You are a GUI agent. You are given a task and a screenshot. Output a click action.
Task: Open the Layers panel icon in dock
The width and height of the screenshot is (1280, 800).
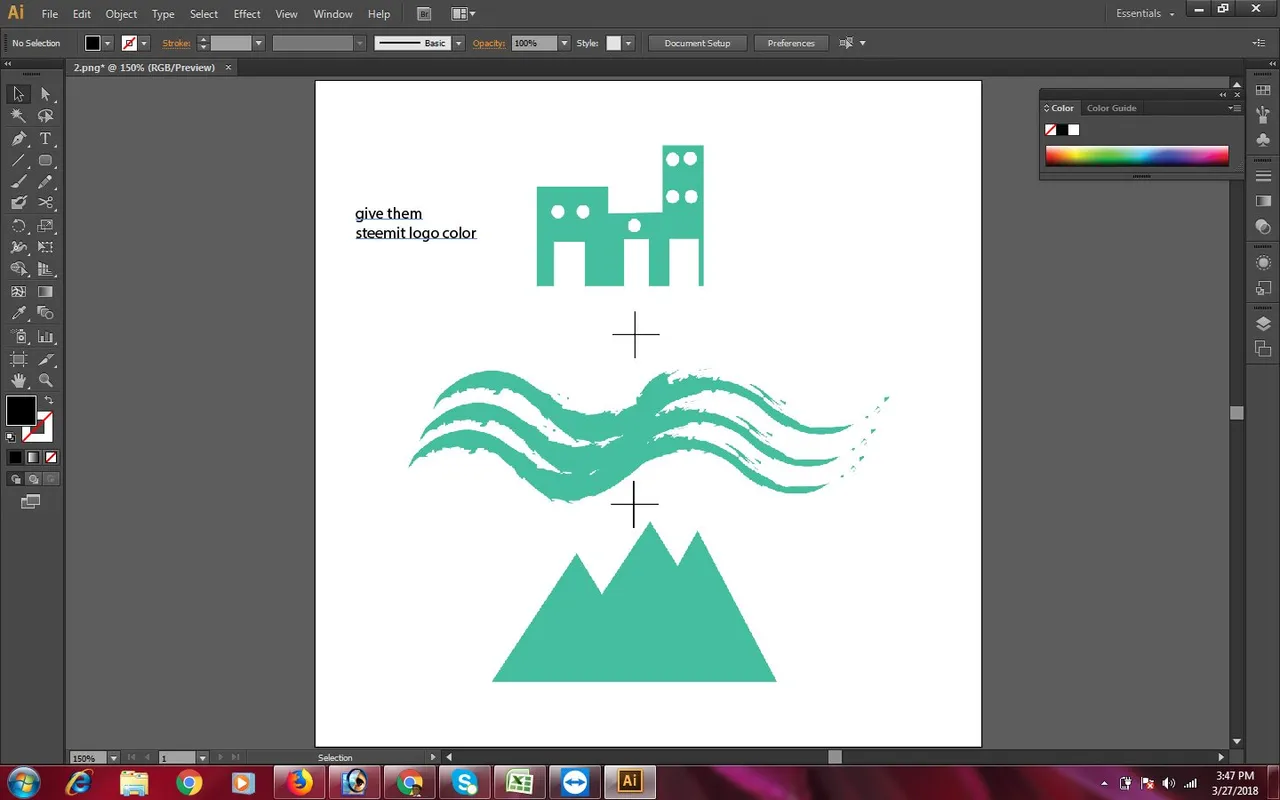1263,324
